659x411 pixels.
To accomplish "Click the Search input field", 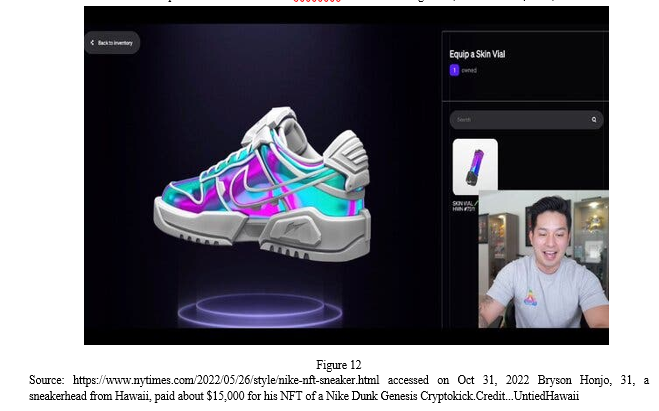I will click(x=526, y=120).
